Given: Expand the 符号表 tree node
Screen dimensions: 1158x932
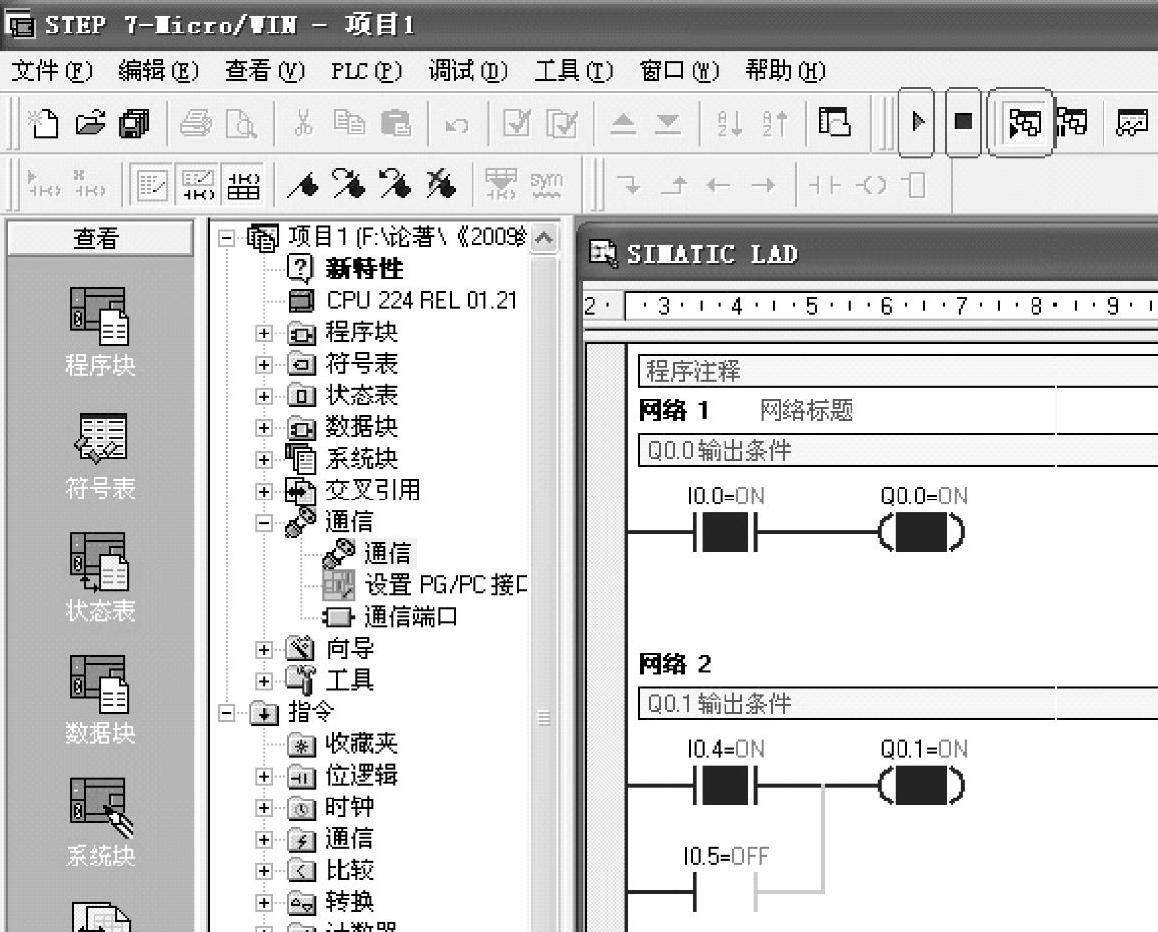Looking at the screenshot, I should coord(264,364).
